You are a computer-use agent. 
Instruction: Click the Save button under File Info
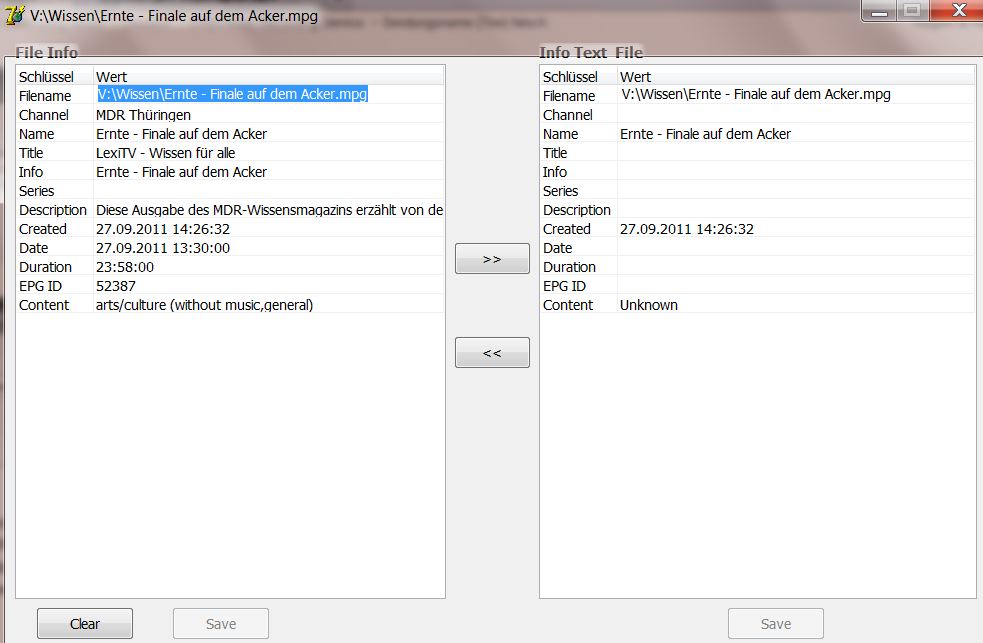tap(221, 624)
